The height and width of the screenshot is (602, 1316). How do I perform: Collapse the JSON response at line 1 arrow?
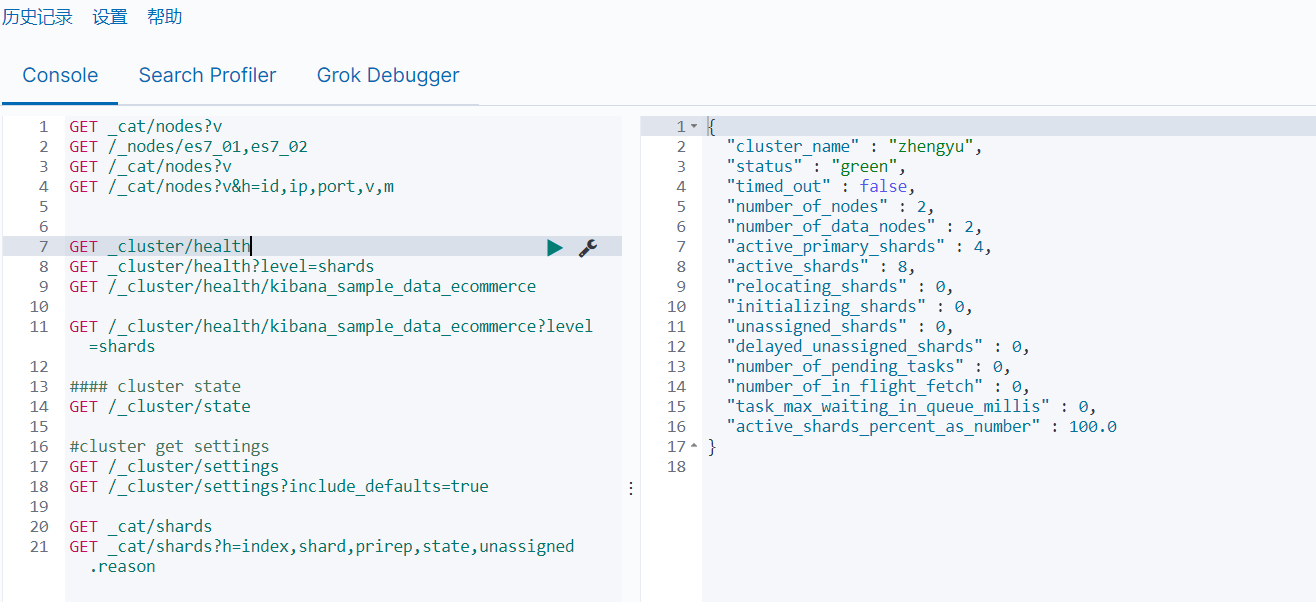695,127
